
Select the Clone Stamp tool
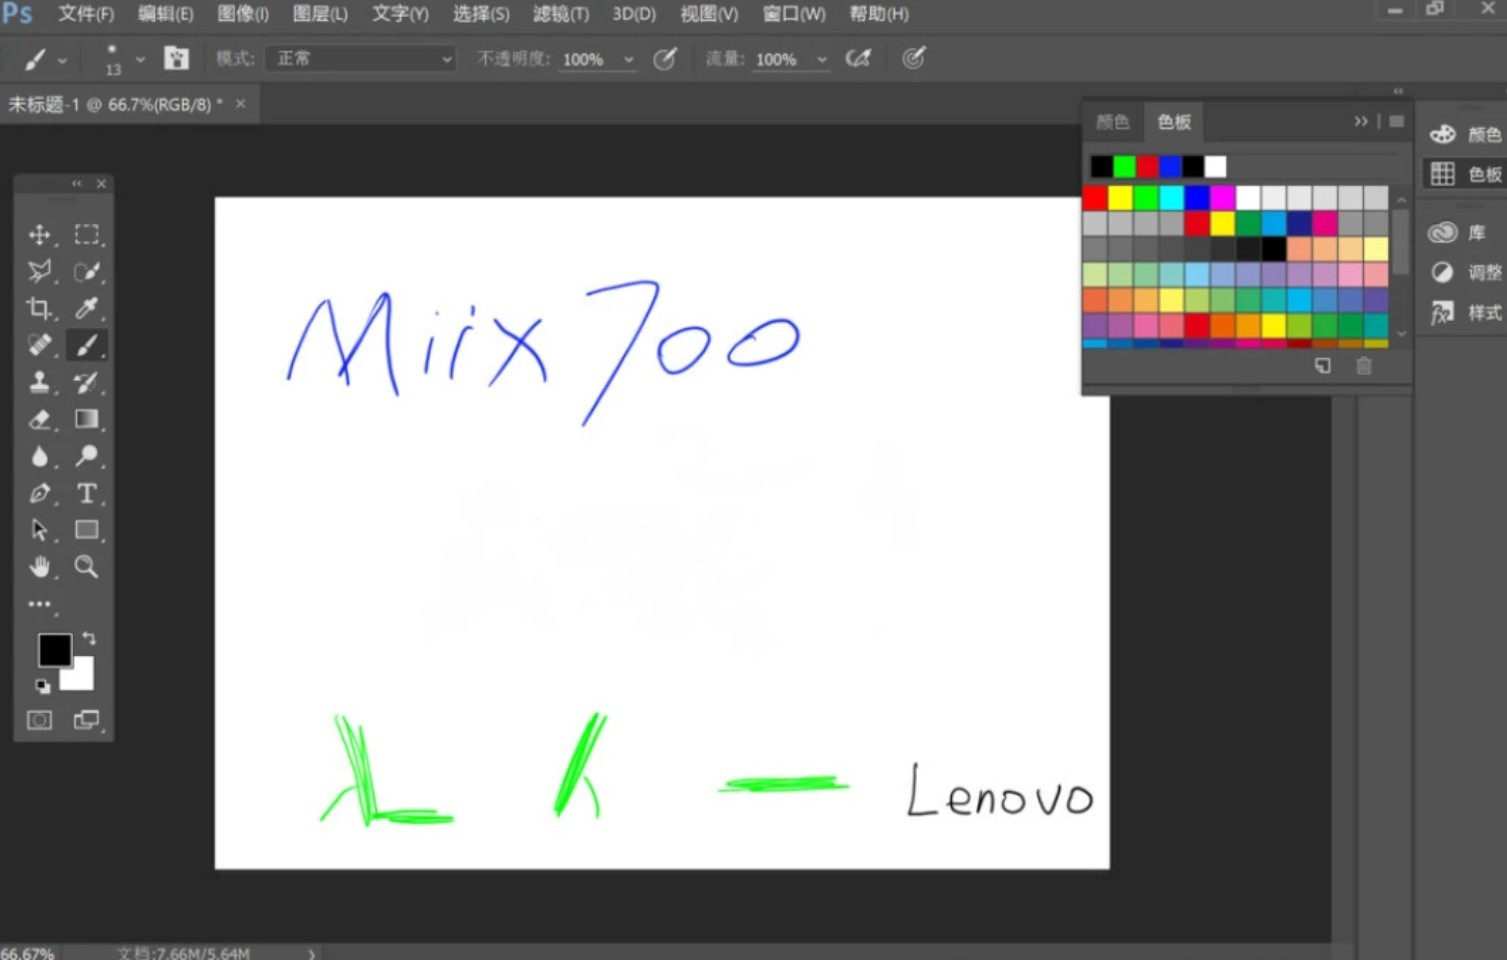[39, 382]
